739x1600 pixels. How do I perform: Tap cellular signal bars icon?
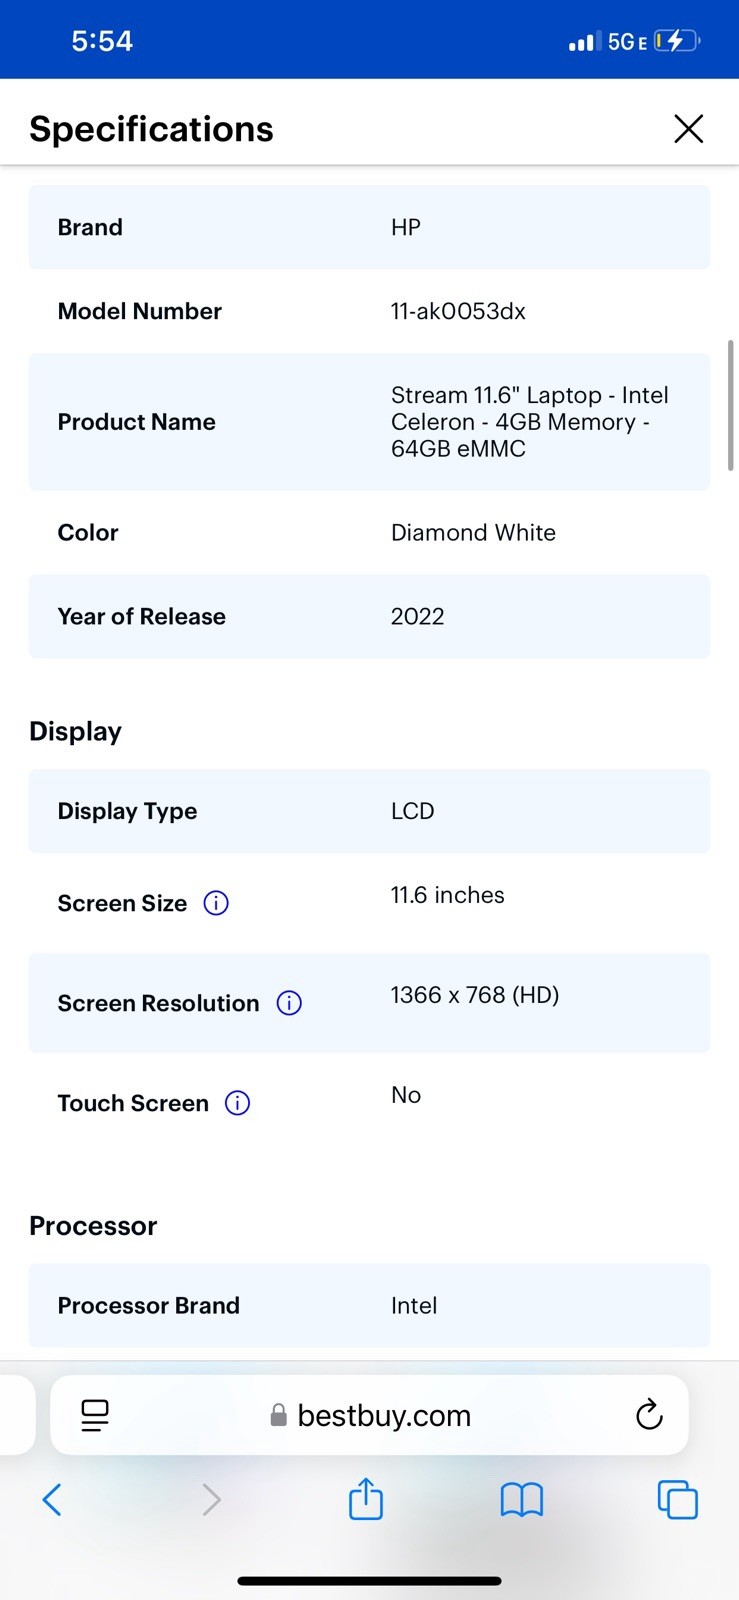pos(584,42)
